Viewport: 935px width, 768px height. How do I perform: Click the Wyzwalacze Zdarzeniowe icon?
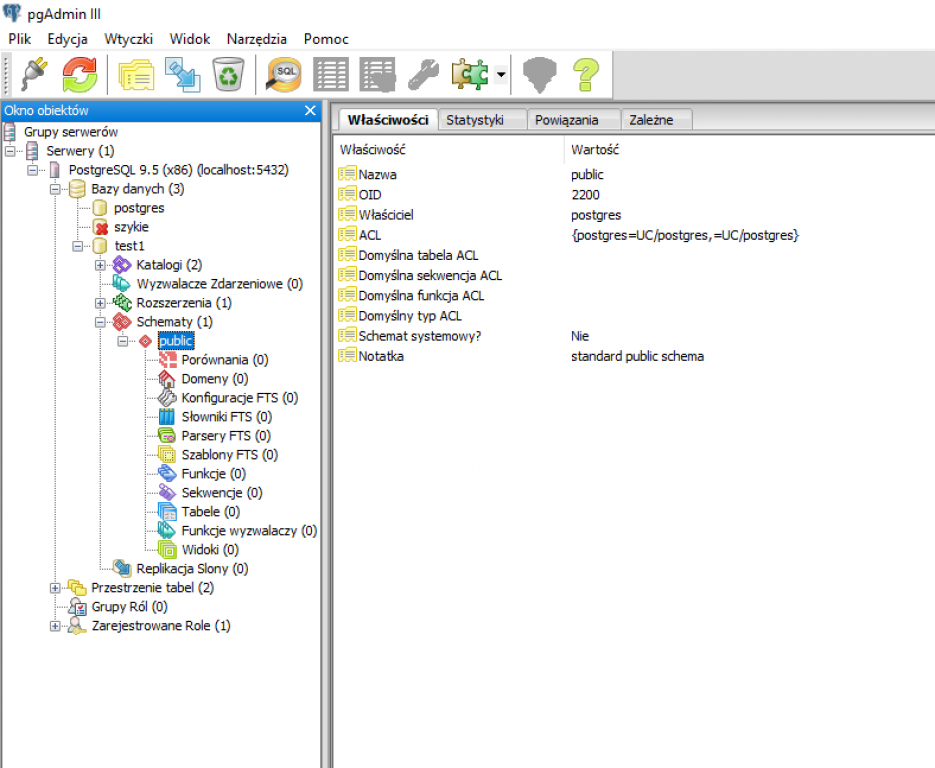pyautogui.click(x=122, y=284)
